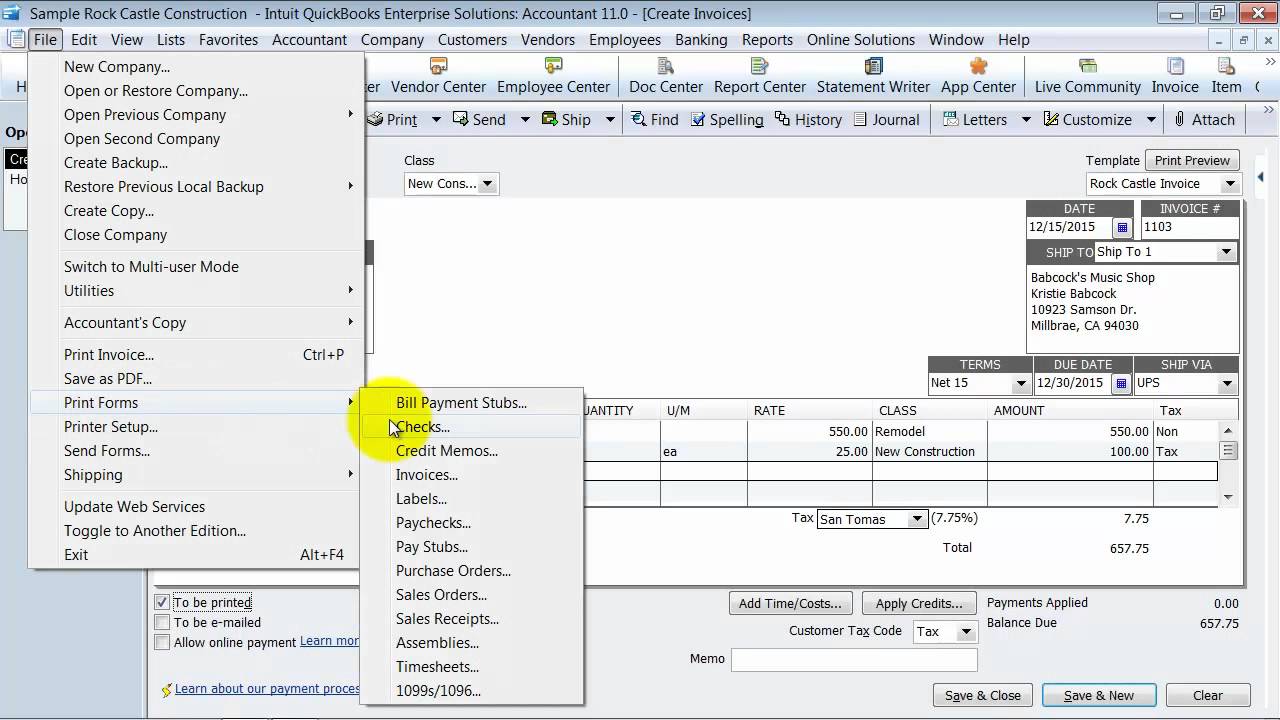Open the Banking menu
Viewport: 1280px width, 720px height.
[x=701, y=40]
